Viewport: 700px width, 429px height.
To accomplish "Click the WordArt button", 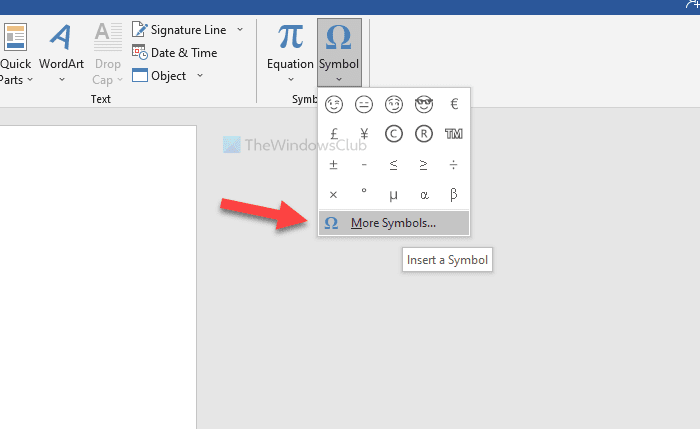I will click(62, 53).
